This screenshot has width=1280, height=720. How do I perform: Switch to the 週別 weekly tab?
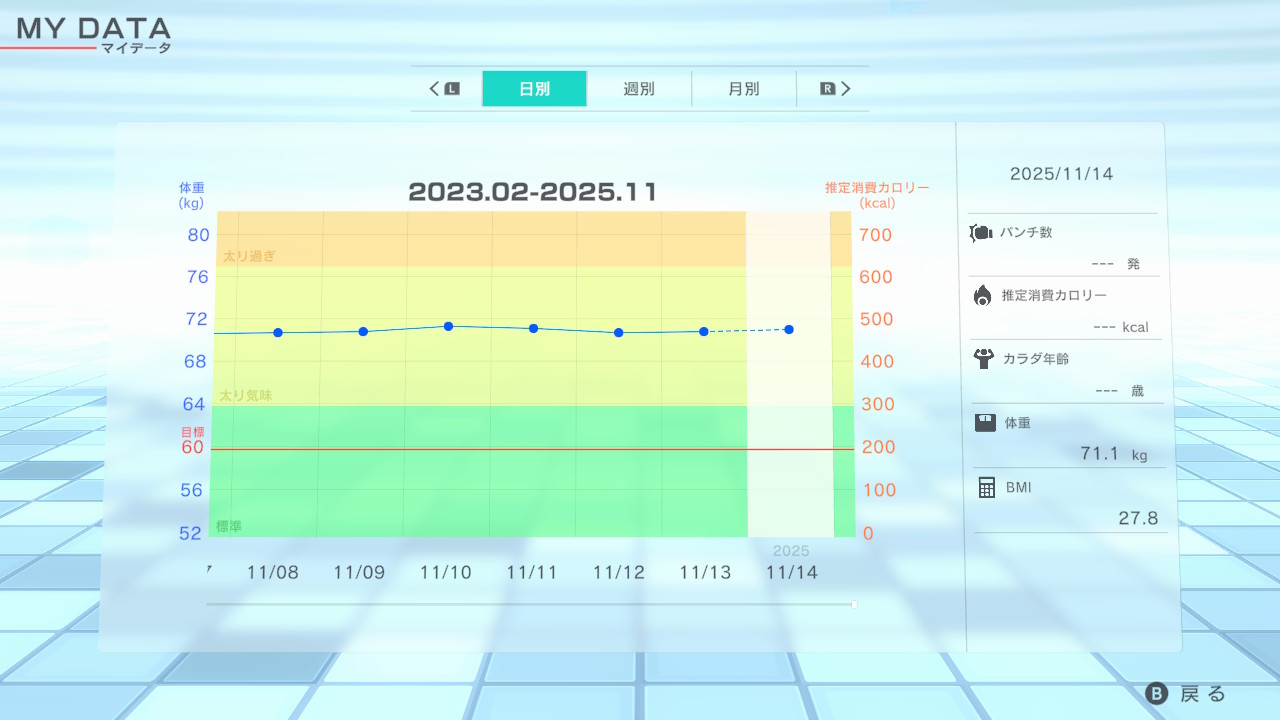click(639, 89)
